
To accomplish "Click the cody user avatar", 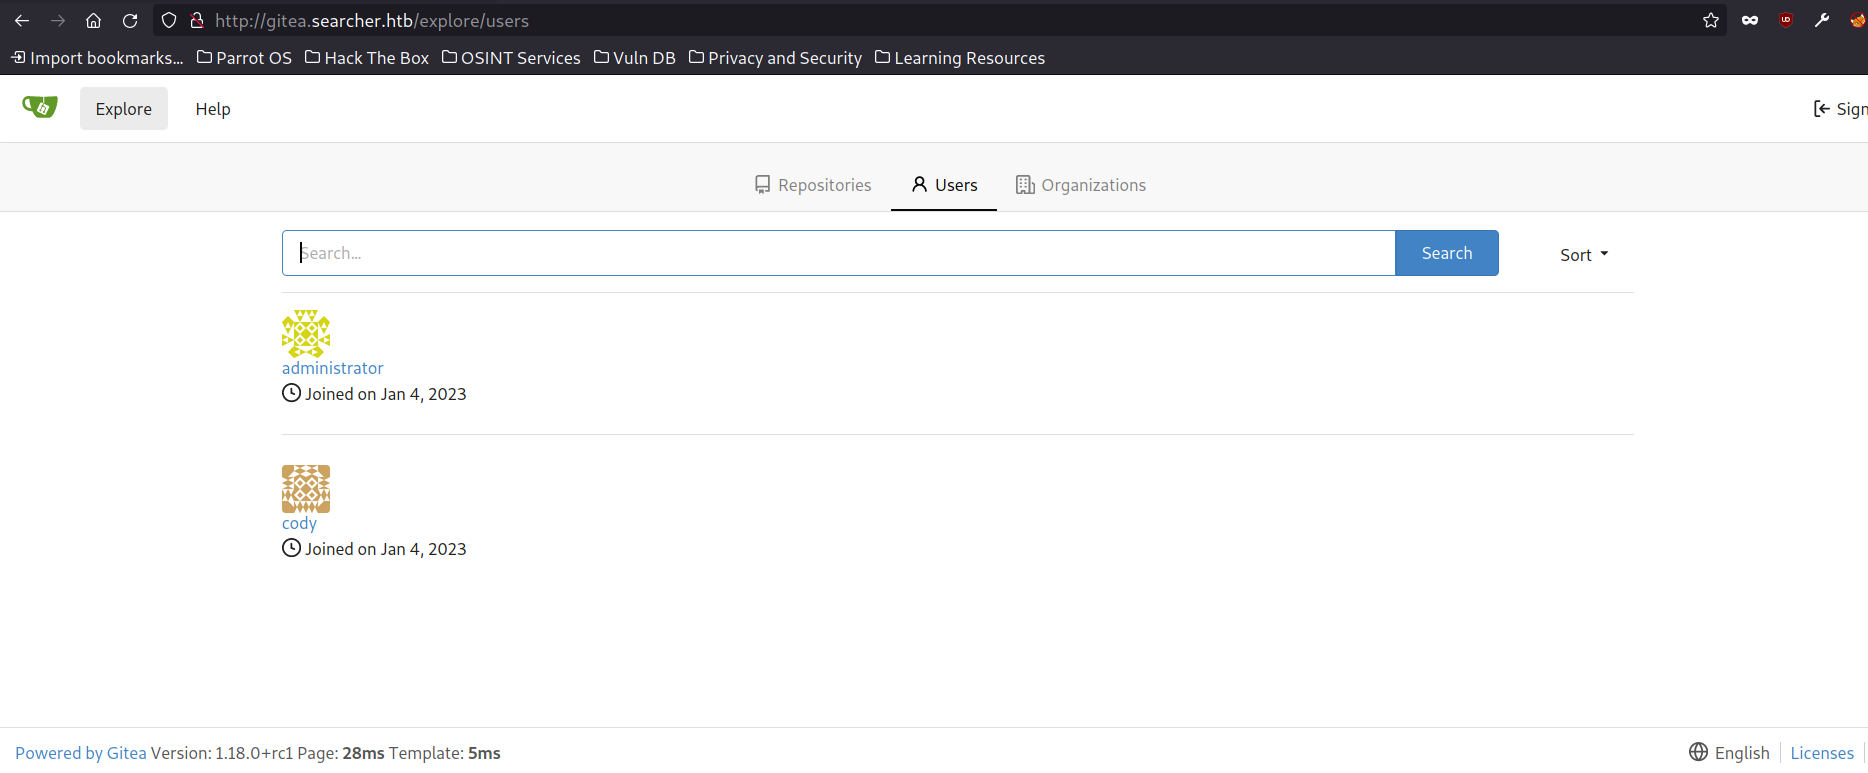I will click(306, 489).
